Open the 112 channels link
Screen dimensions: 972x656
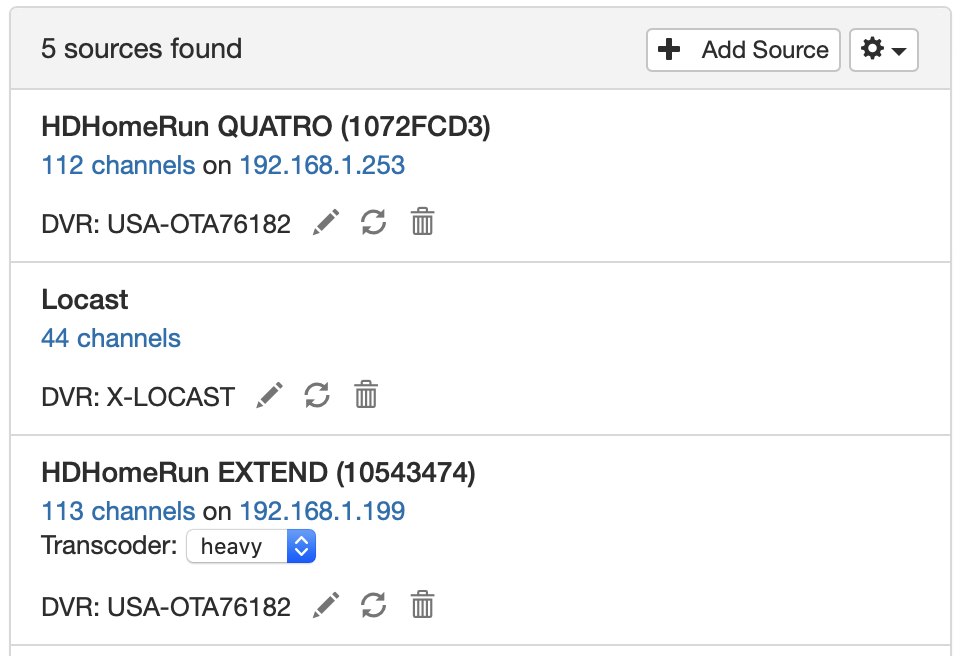pos(118,165)
